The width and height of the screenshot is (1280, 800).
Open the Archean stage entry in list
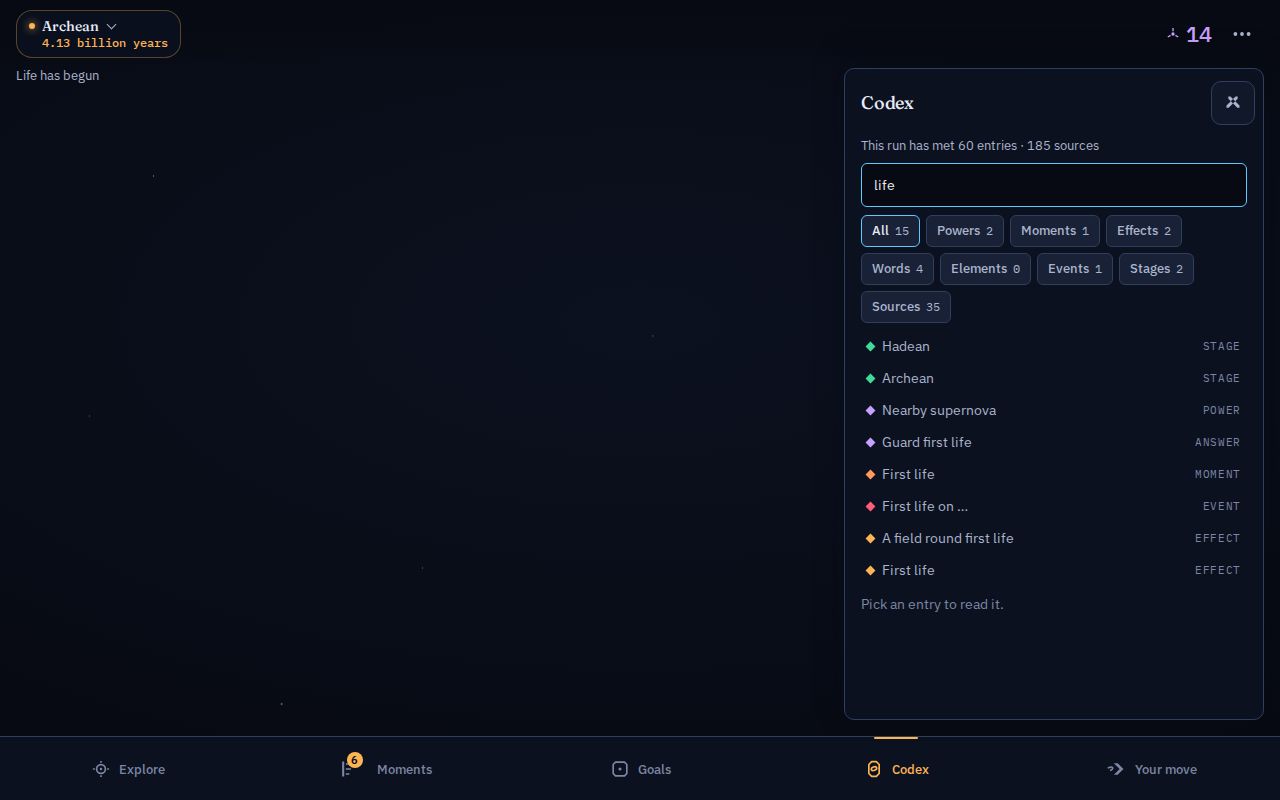click(1054, 378)
